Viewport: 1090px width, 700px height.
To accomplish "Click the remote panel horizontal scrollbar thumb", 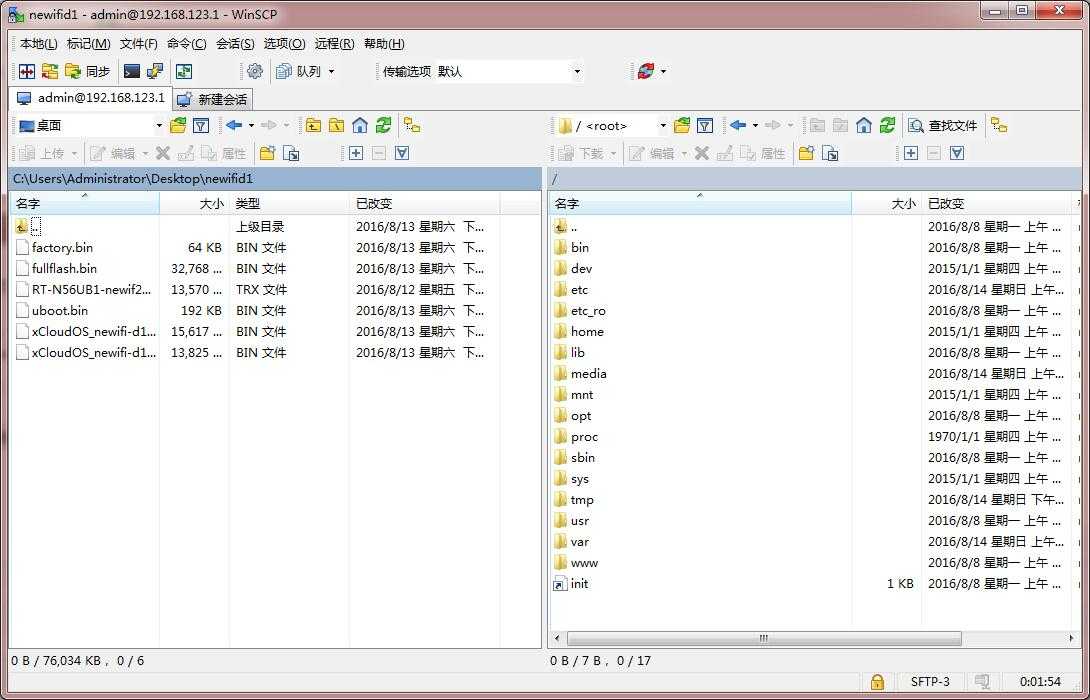I will click(x=764, y=638).
